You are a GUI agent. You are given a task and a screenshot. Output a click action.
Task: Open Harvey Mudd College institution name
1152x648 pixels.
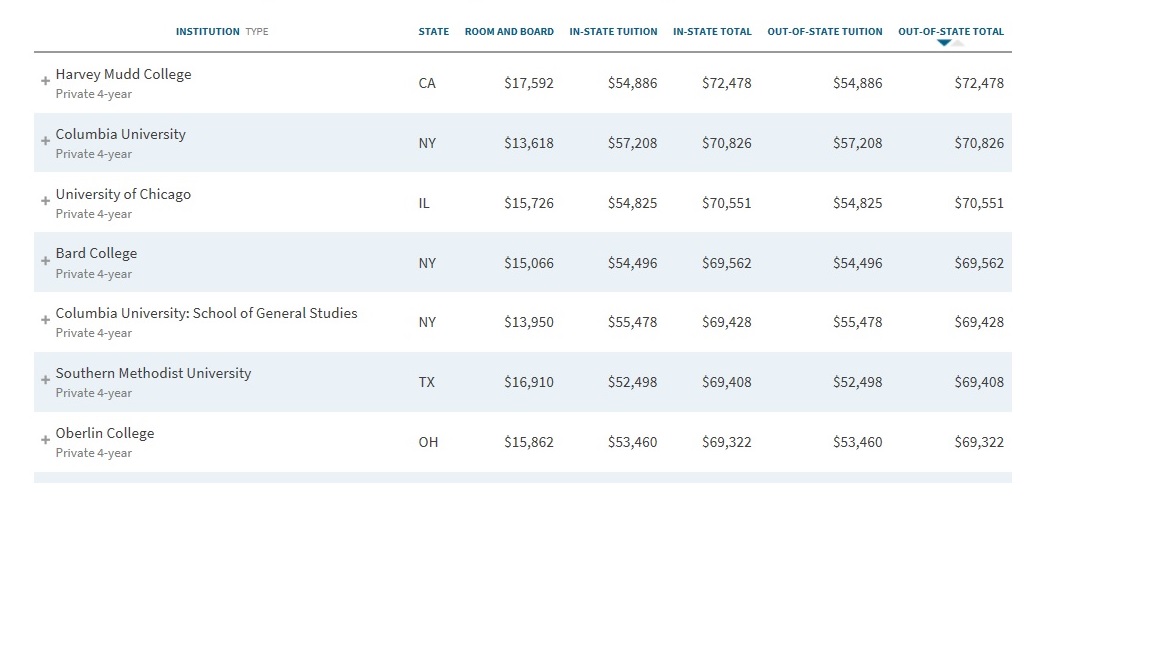click(123, 74)
